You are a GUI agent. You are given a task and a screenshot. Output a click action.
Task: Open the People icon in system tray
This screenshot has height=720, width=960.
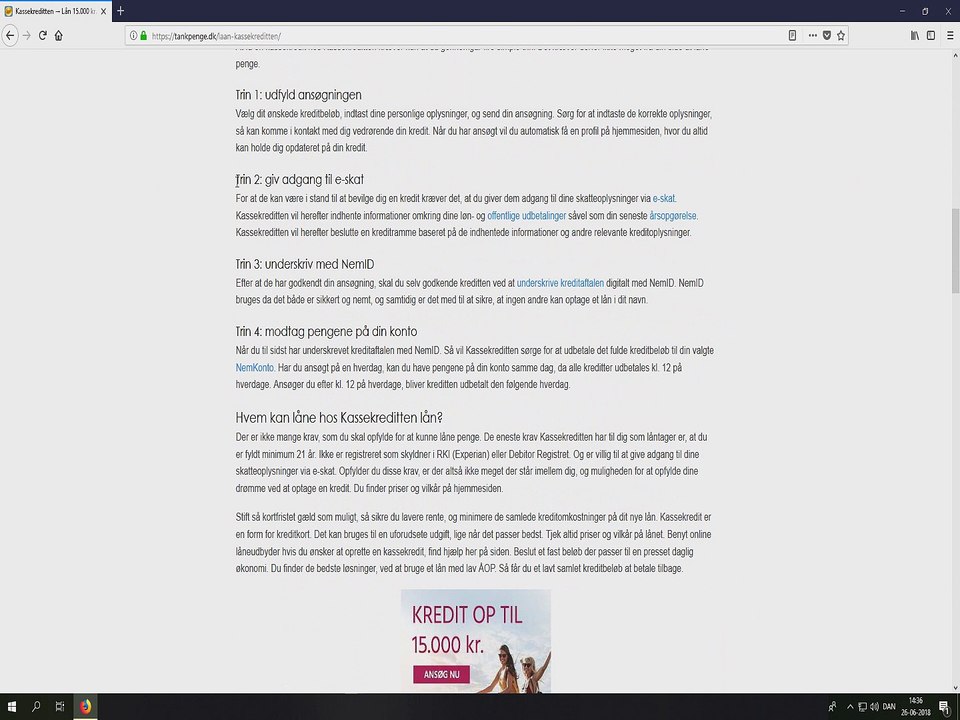click(832, 707)
